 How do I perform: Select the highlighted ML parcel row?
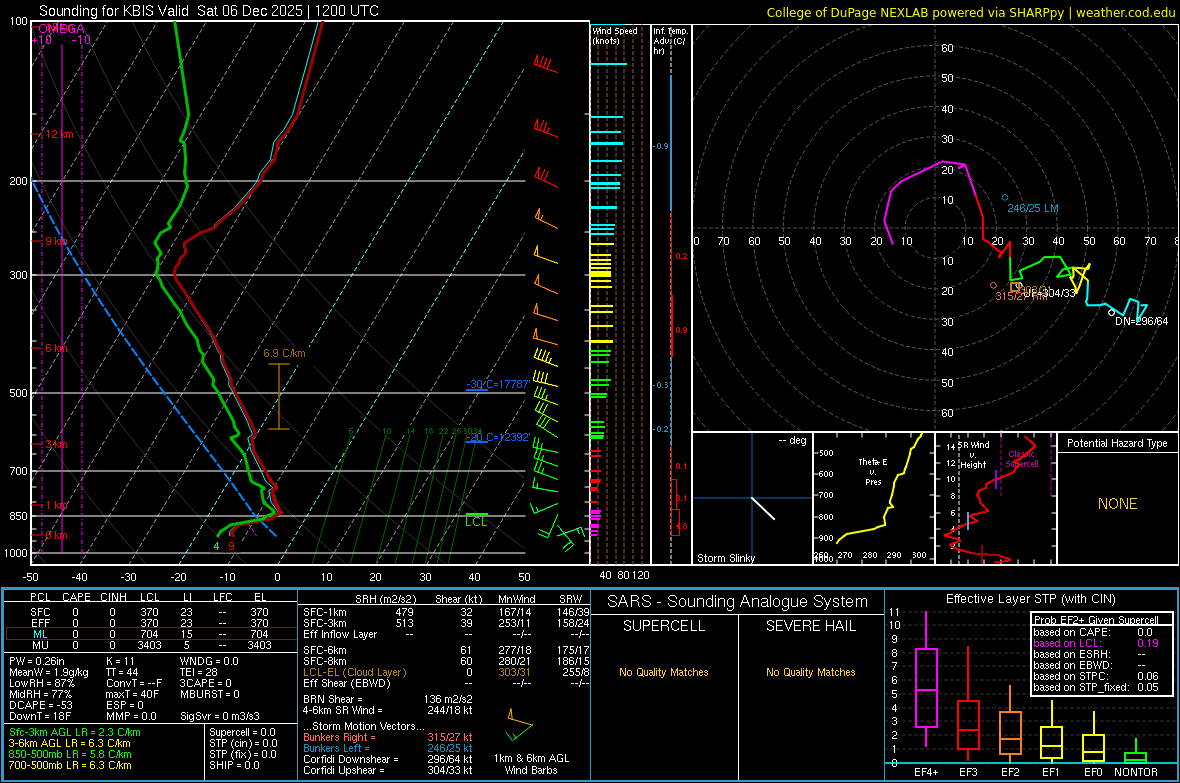click(x=150, y=634)
